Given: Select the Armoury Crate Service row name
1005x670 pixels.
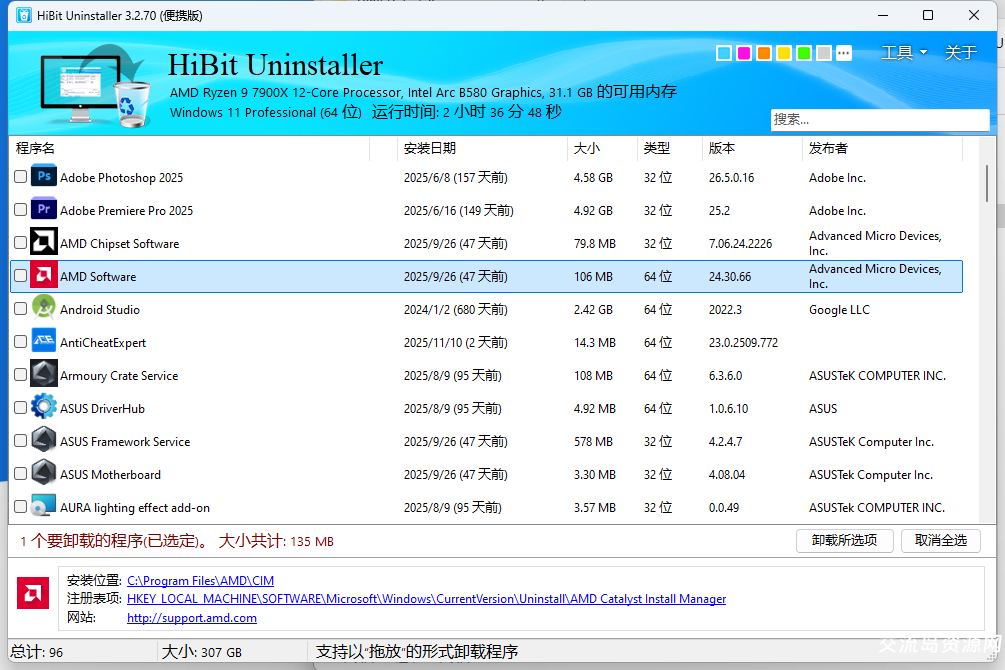Looking at the screenshot, I should (x=119, y=376).
